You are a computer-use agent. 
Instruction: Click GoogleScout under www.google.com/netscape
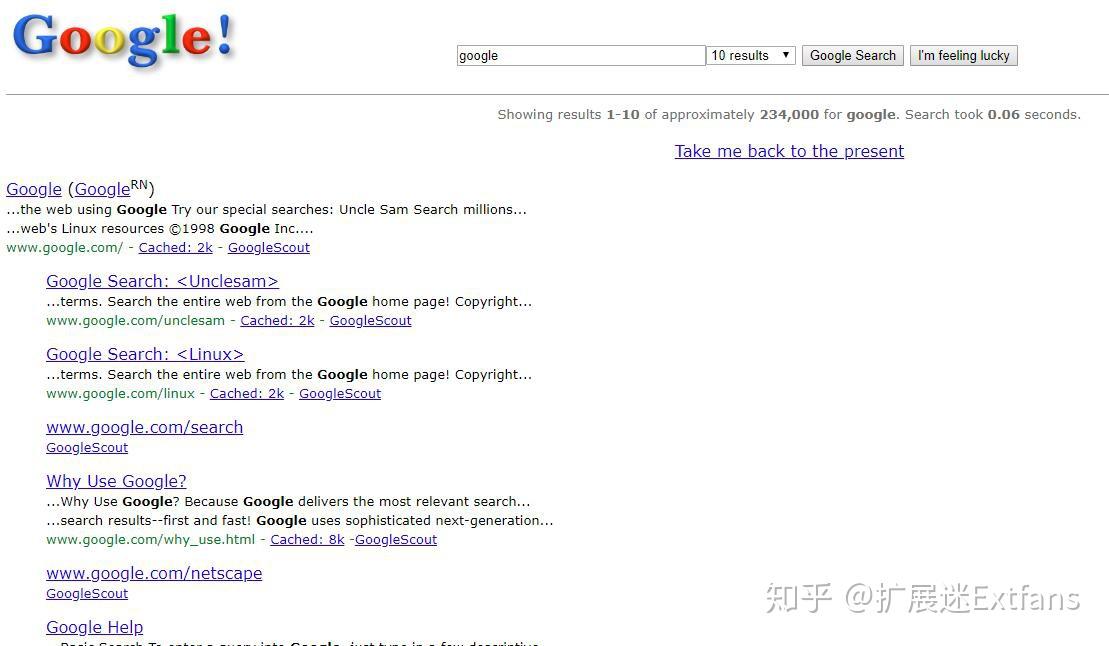(x=87, y=594)
